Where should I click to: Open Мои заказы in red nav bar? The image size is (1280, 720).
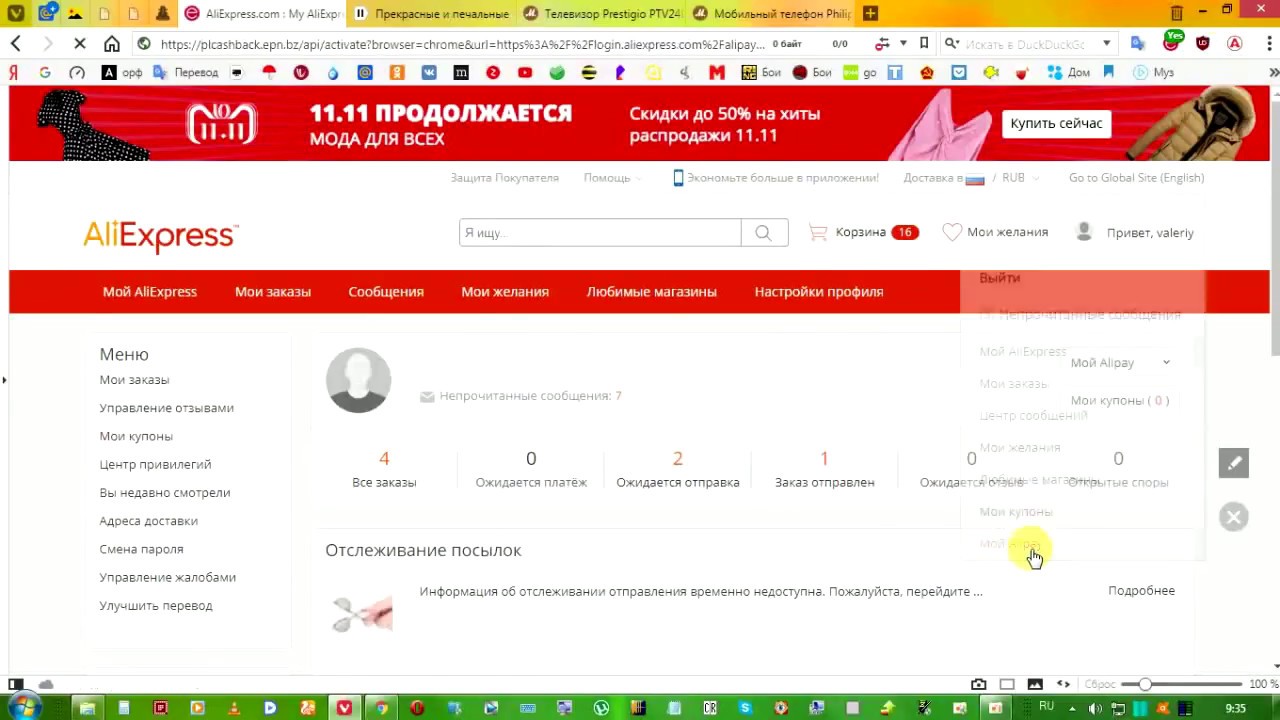(x=273, y=292)
